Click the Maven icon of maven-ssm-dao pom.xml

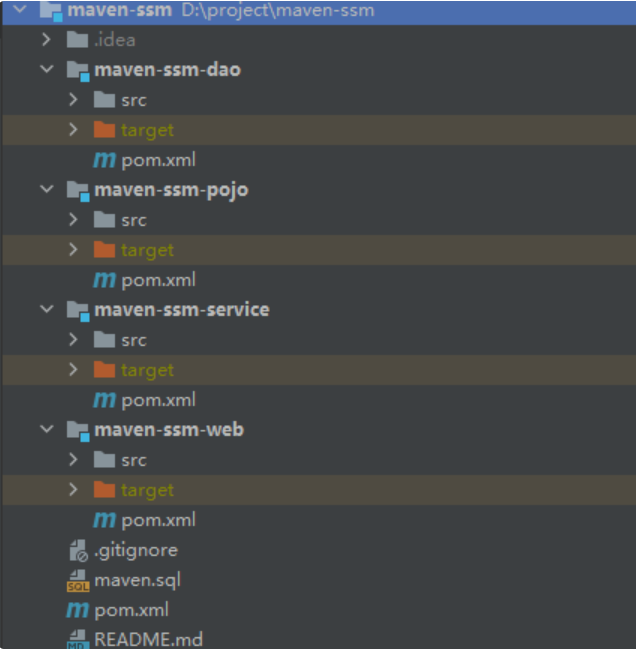coord(104,160)
